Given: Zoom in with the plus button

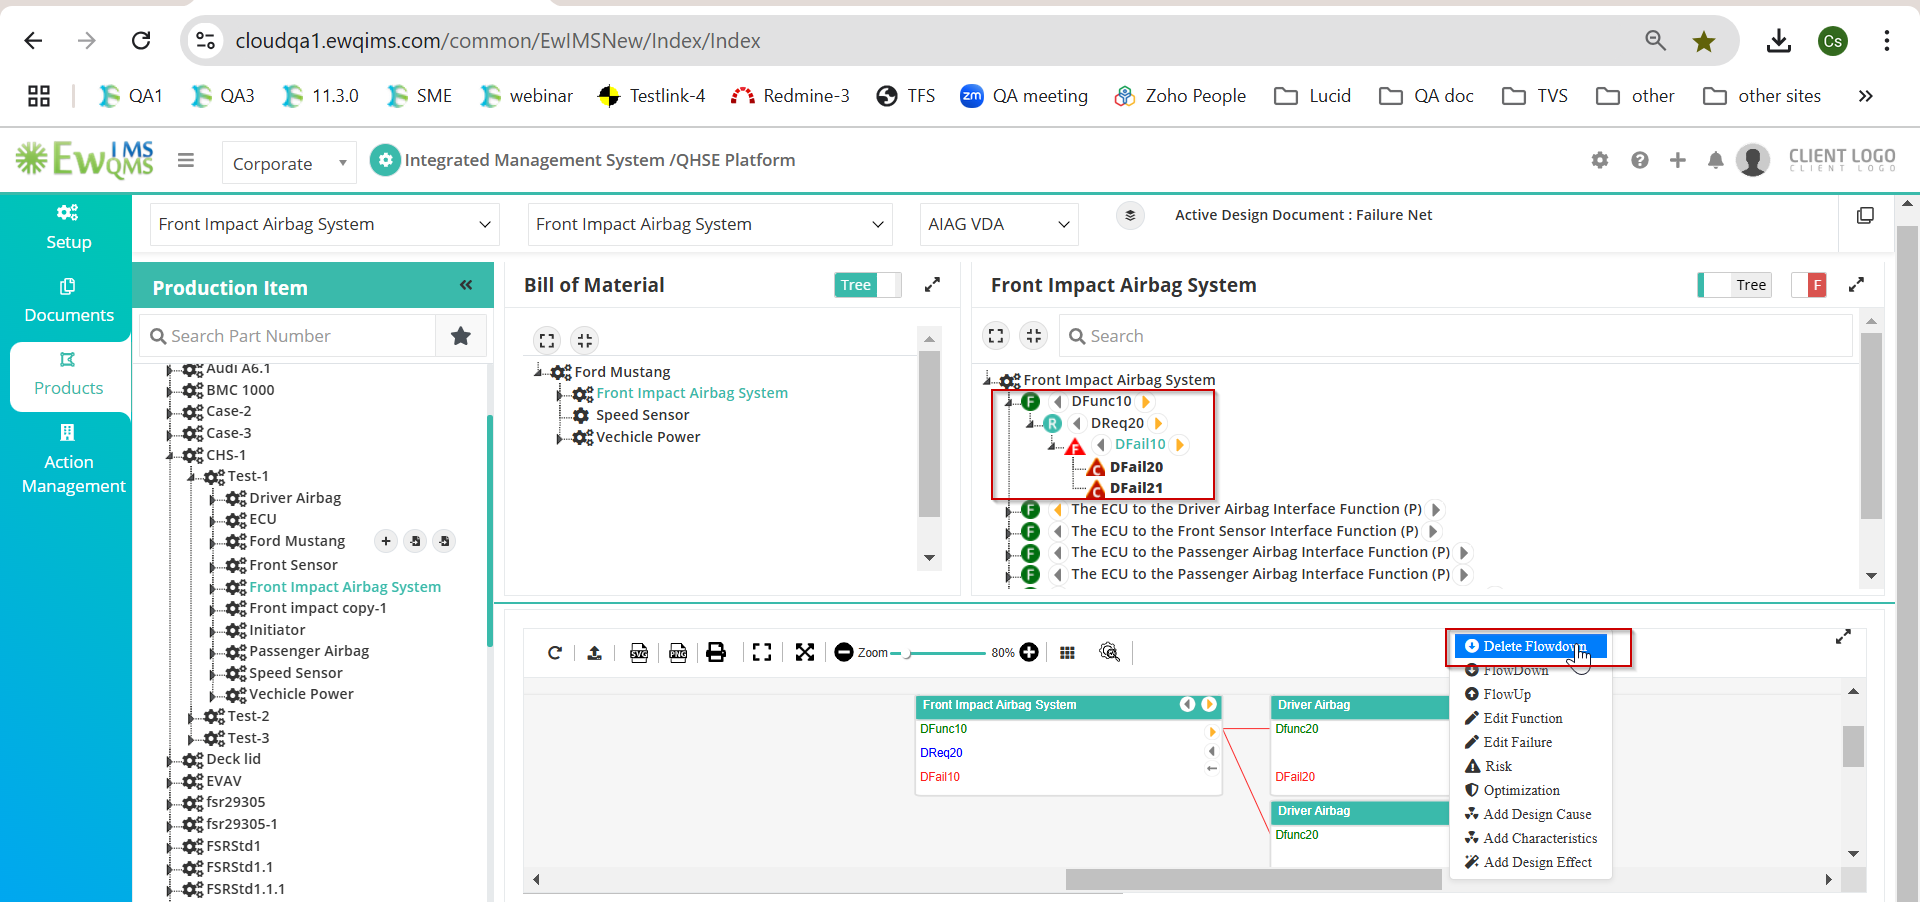Looking at the screenshot, I should pyautogui.click(x=1029, y=653).
